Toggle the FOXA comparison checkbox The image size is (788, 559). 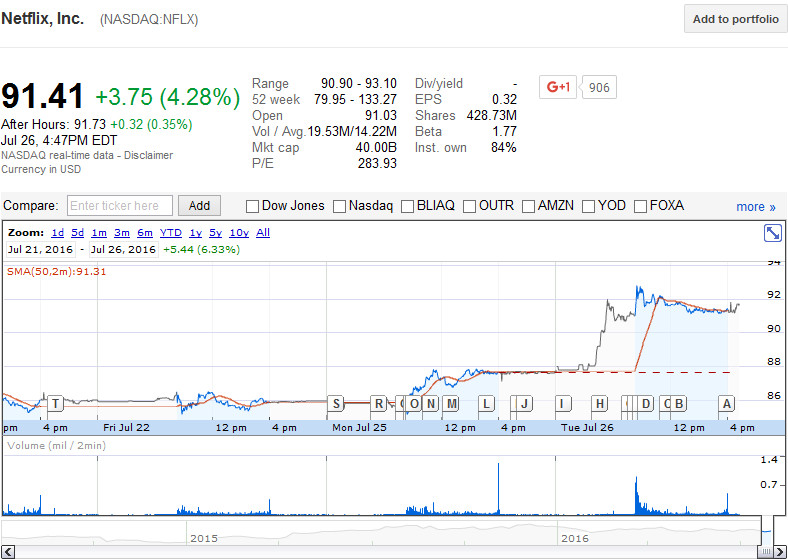click(x=641, y=206)
